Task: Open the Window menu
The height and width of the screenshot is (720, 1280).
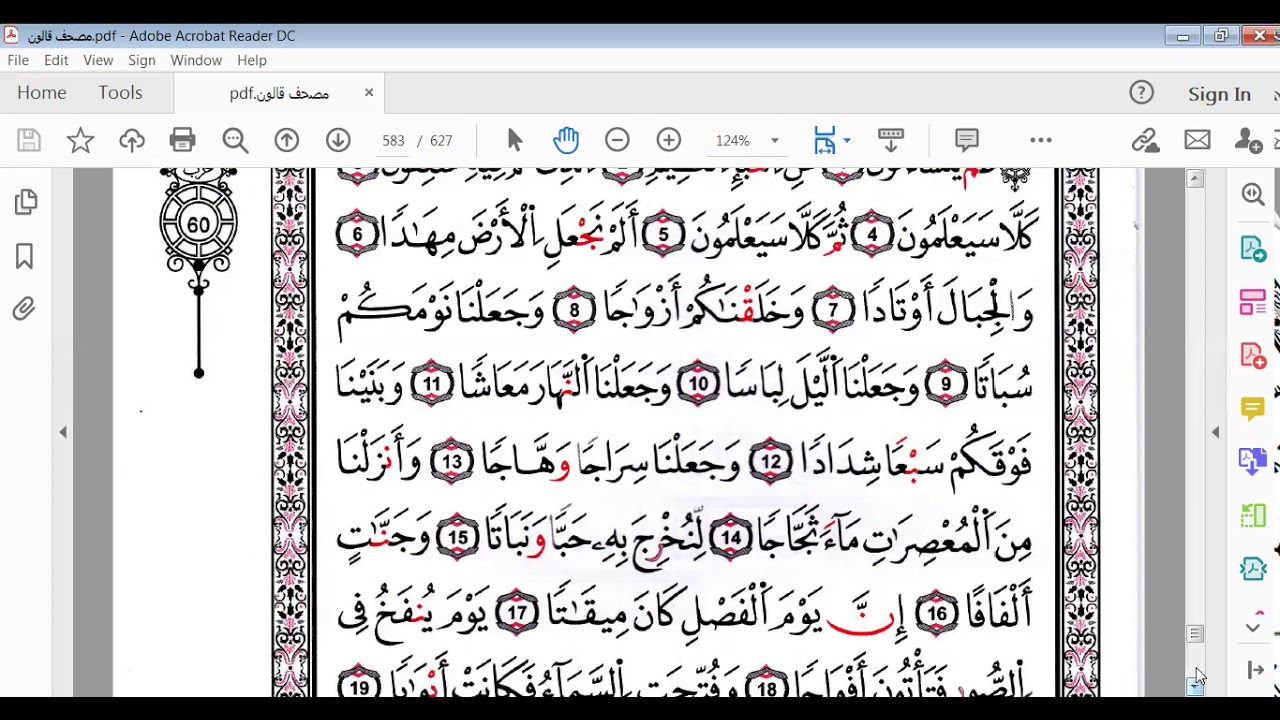Action: point(196,60)
